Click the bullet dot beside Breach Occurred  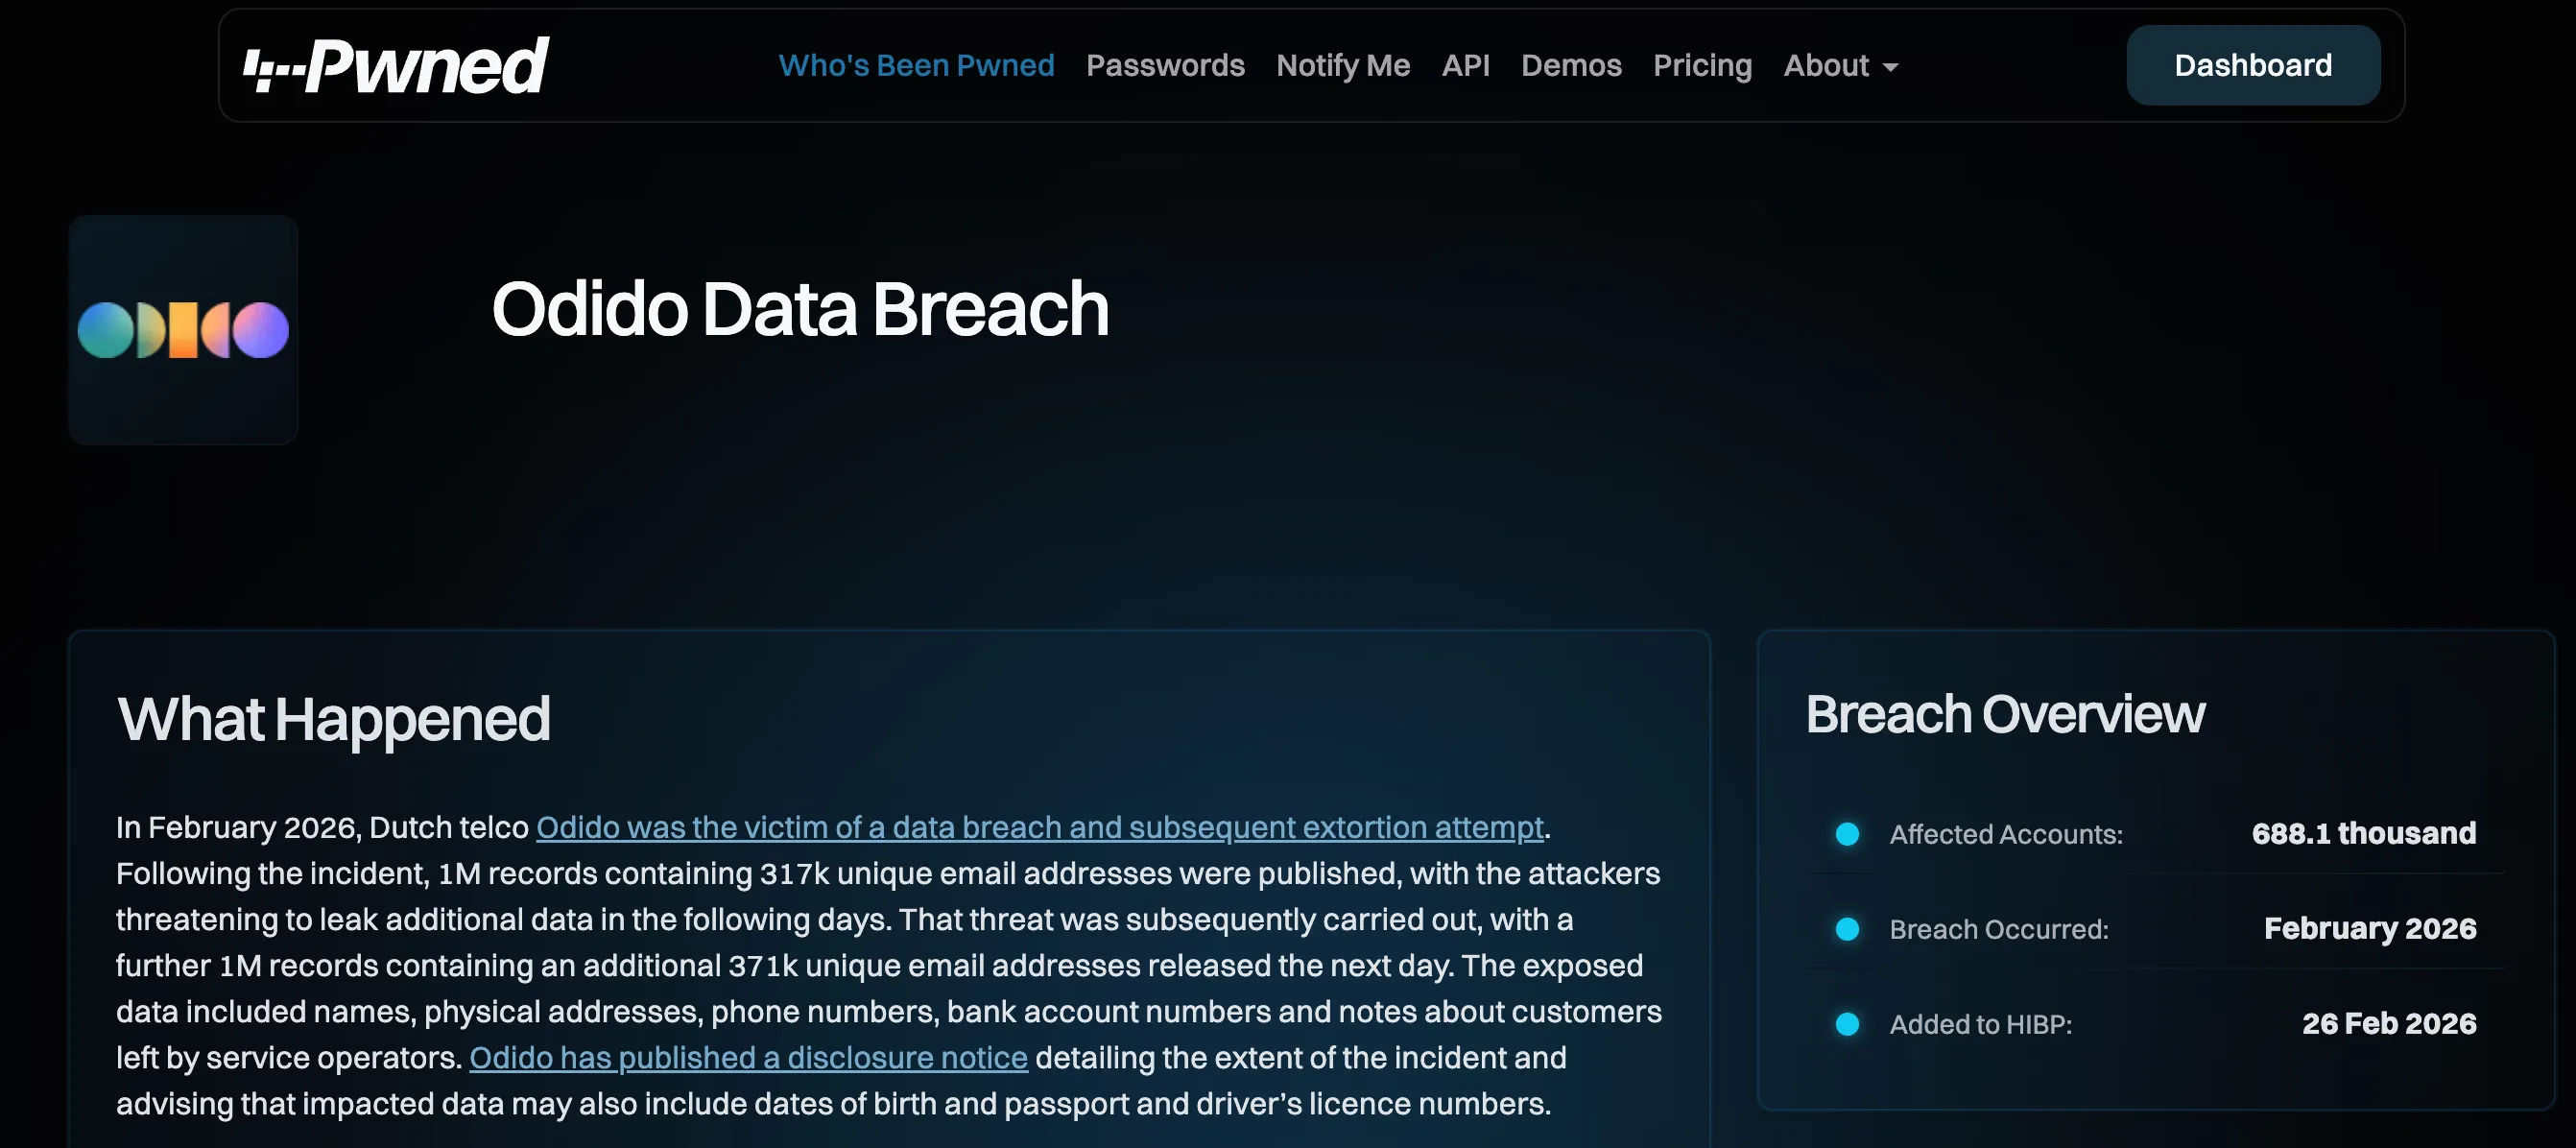(x=1847, y=929)
